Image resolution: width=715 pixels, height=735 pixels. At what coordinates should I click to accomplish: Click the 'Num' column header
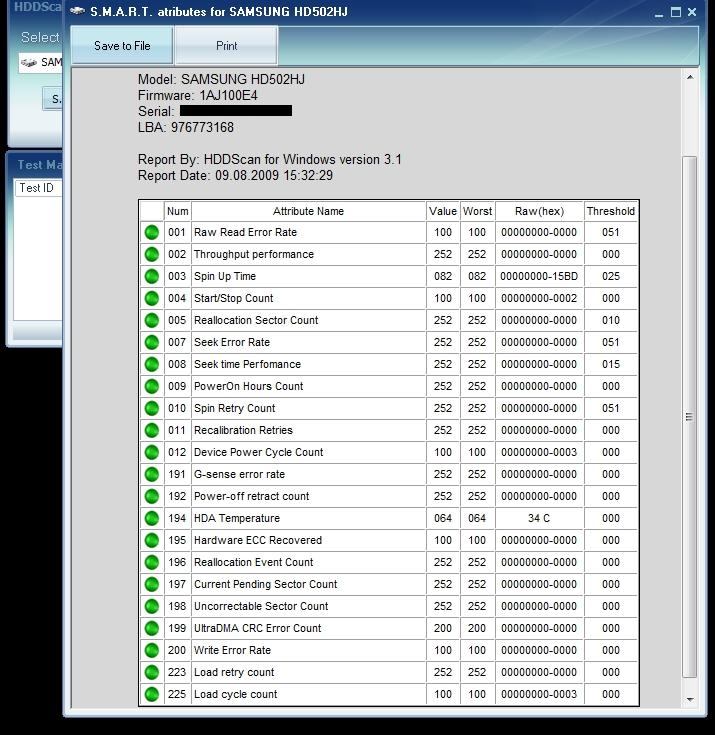[178, 211]
